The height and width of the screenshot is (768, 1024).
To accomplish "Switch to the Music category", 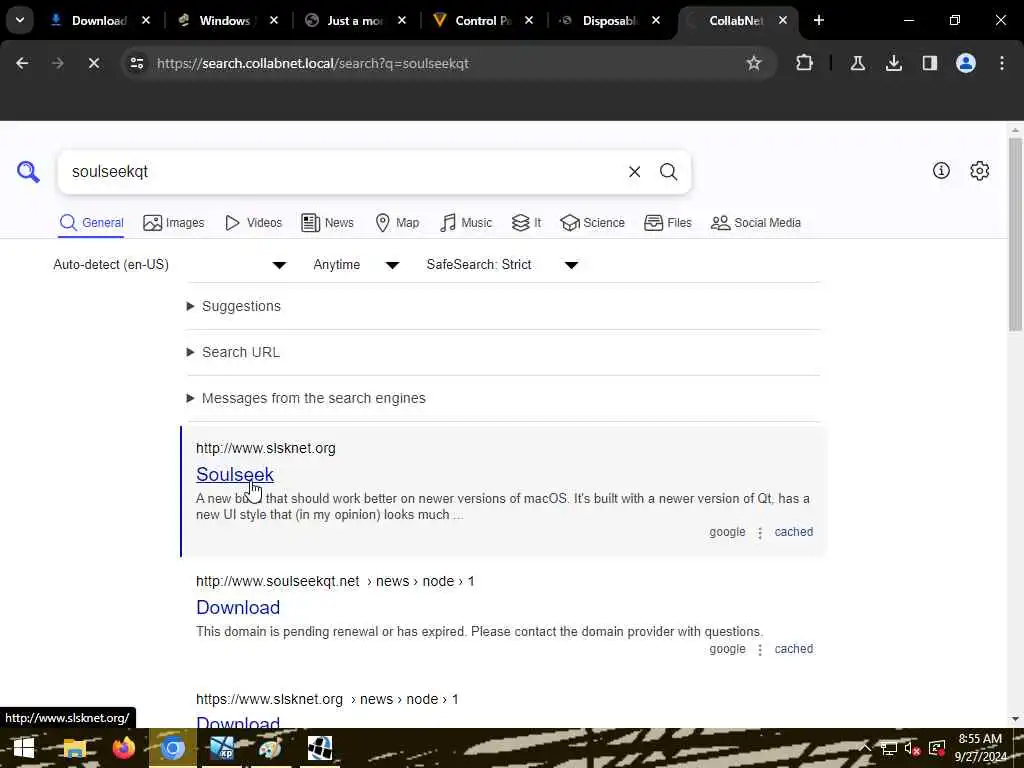I will click(x=466, y=223).
